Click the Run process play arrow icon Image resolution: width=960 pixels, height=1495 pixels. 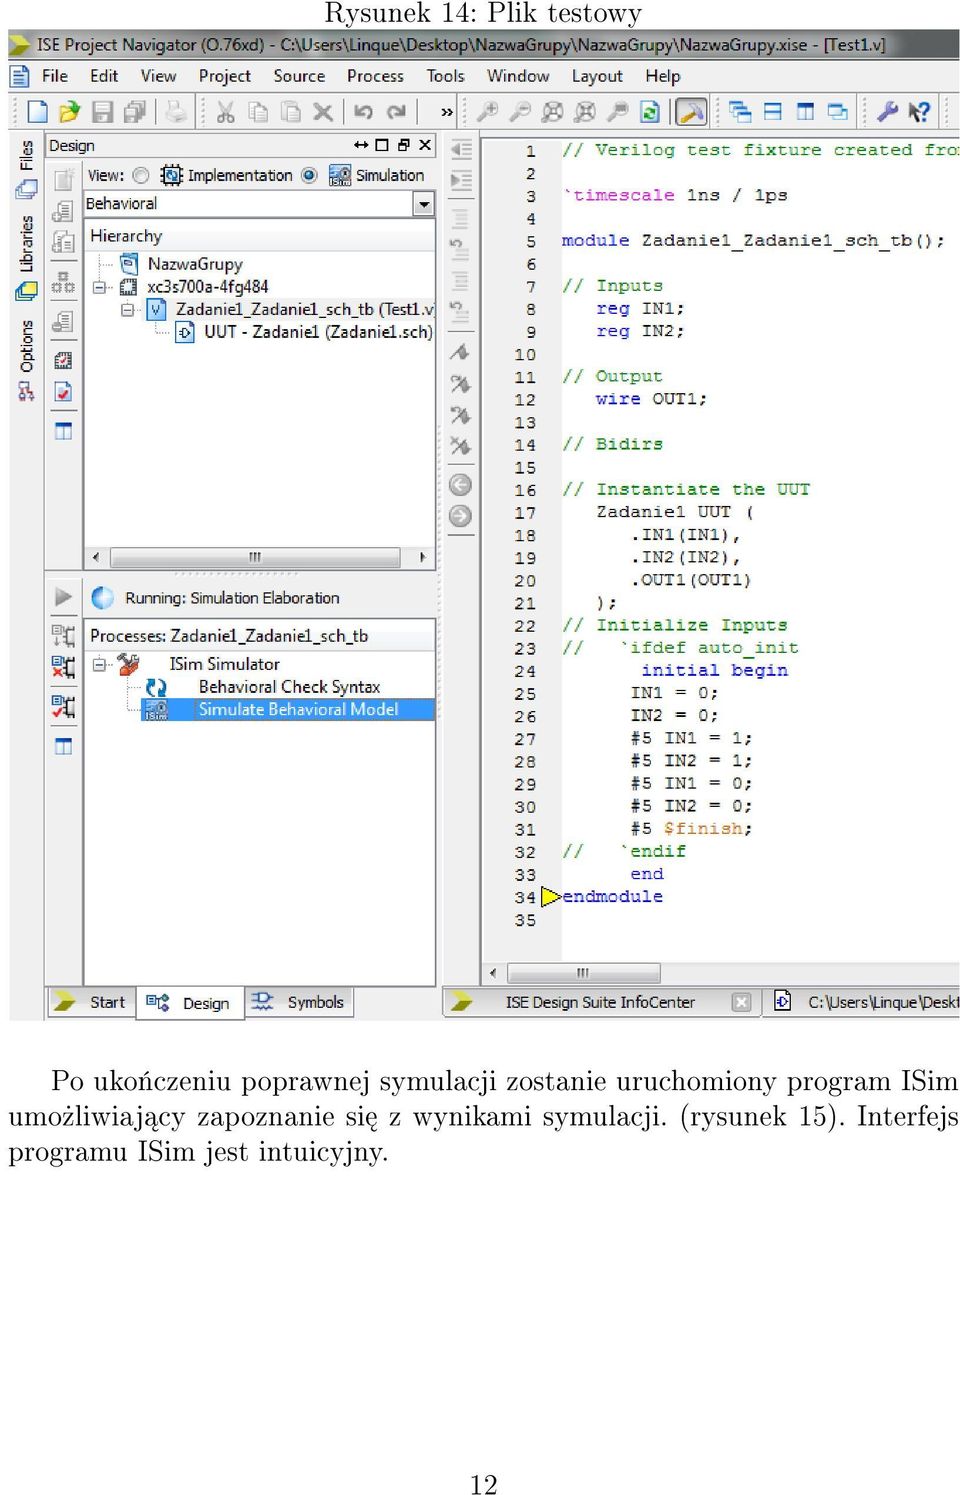(63, 597)
